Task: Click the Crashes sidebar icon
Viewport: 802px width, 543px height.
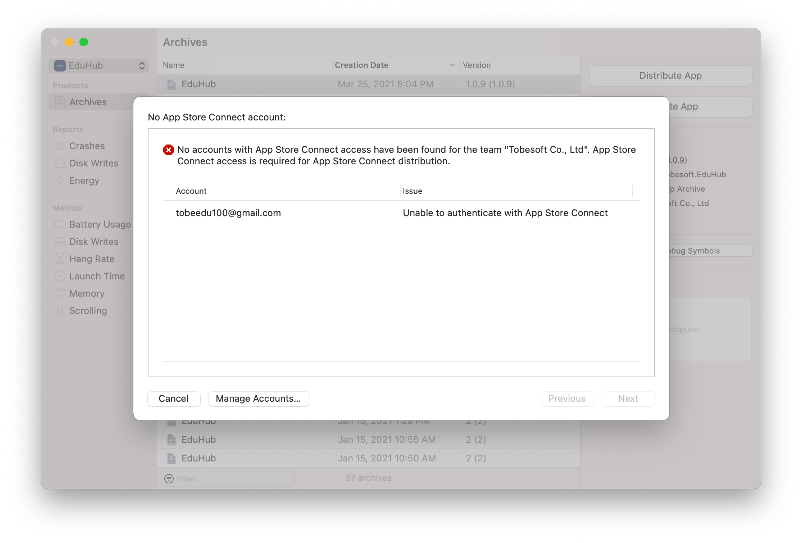Action: click(x=60, y=146)
